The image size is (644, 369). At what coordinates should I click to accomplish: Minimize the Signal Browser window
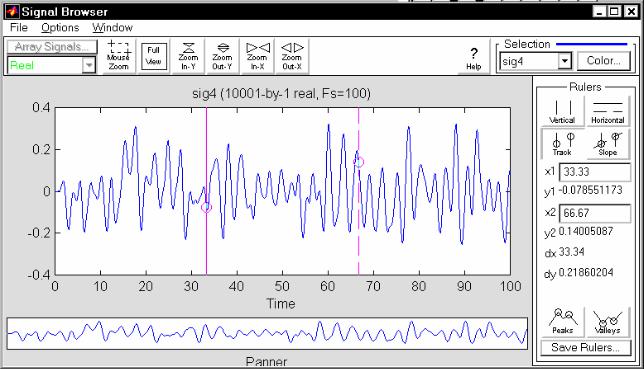pos(600,11)
